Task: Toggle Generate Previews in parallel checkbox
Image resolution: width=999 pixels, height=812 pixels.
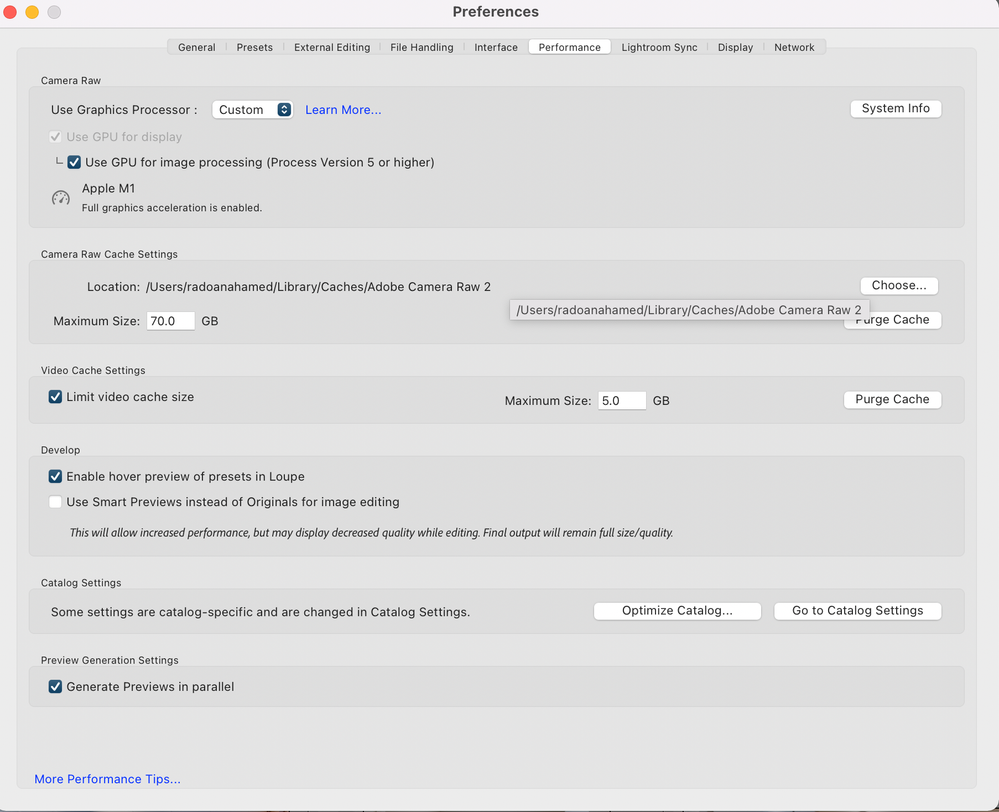Action: tap(56, 687)
